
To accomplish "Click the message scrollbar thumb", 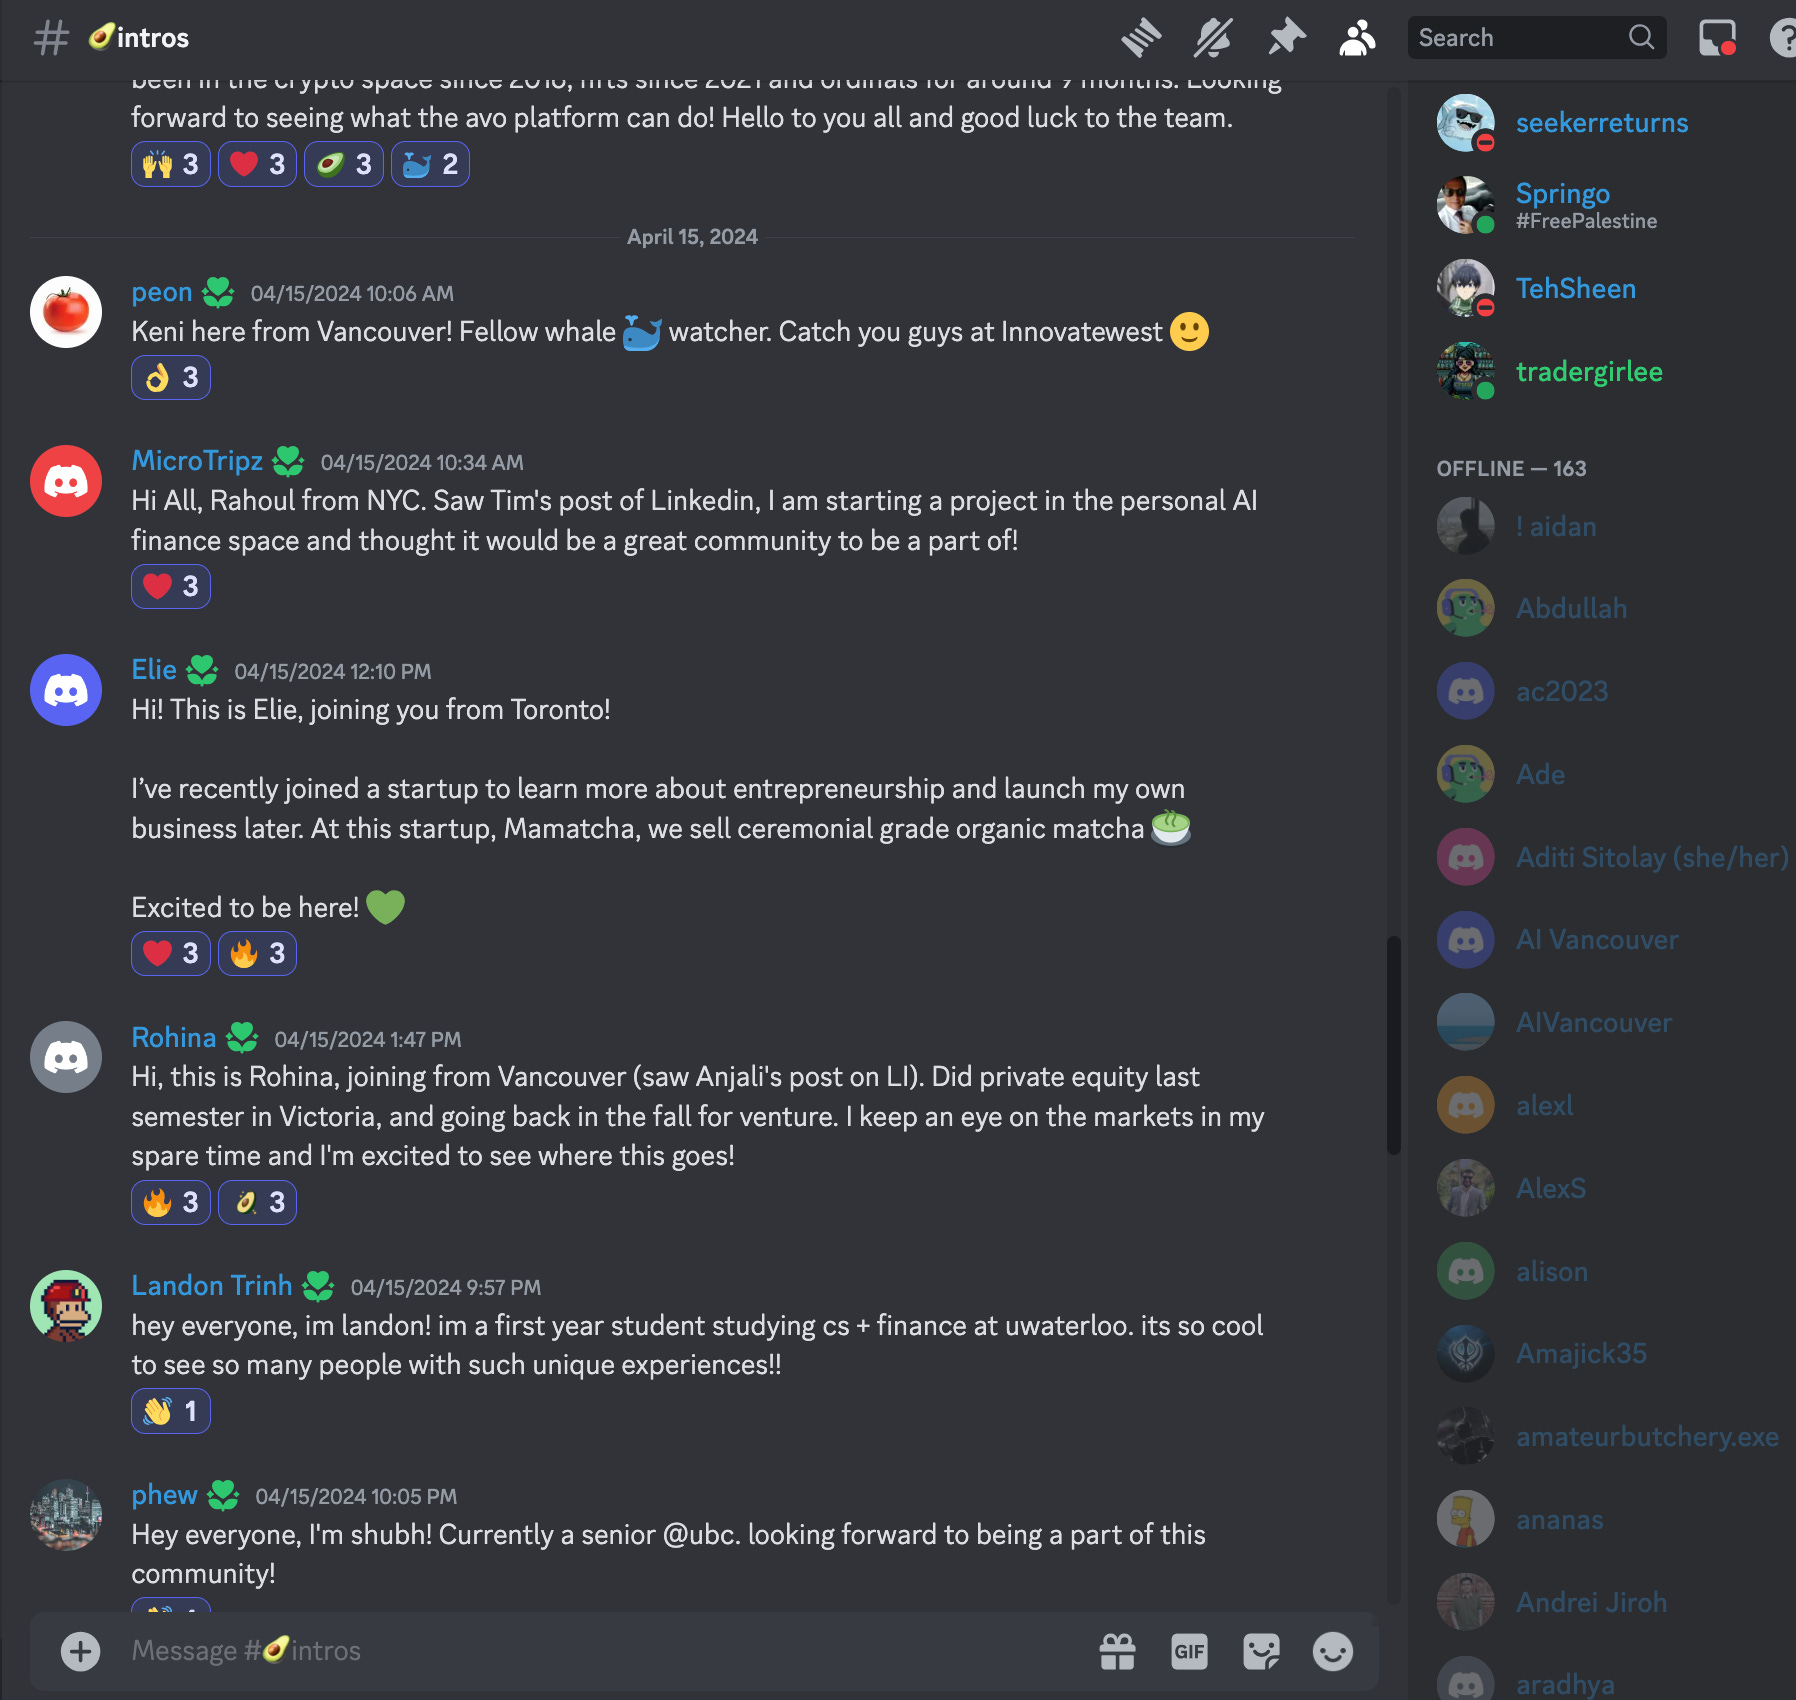I will [1393, 1045].
